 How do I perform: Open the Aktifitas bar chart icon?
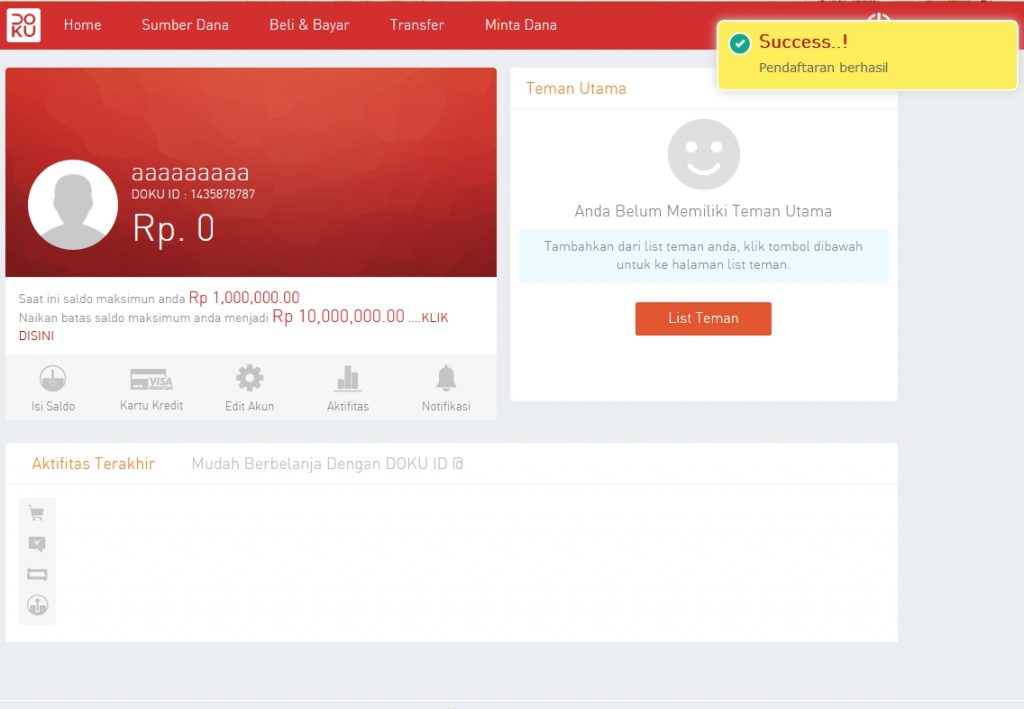pos(347,378)
